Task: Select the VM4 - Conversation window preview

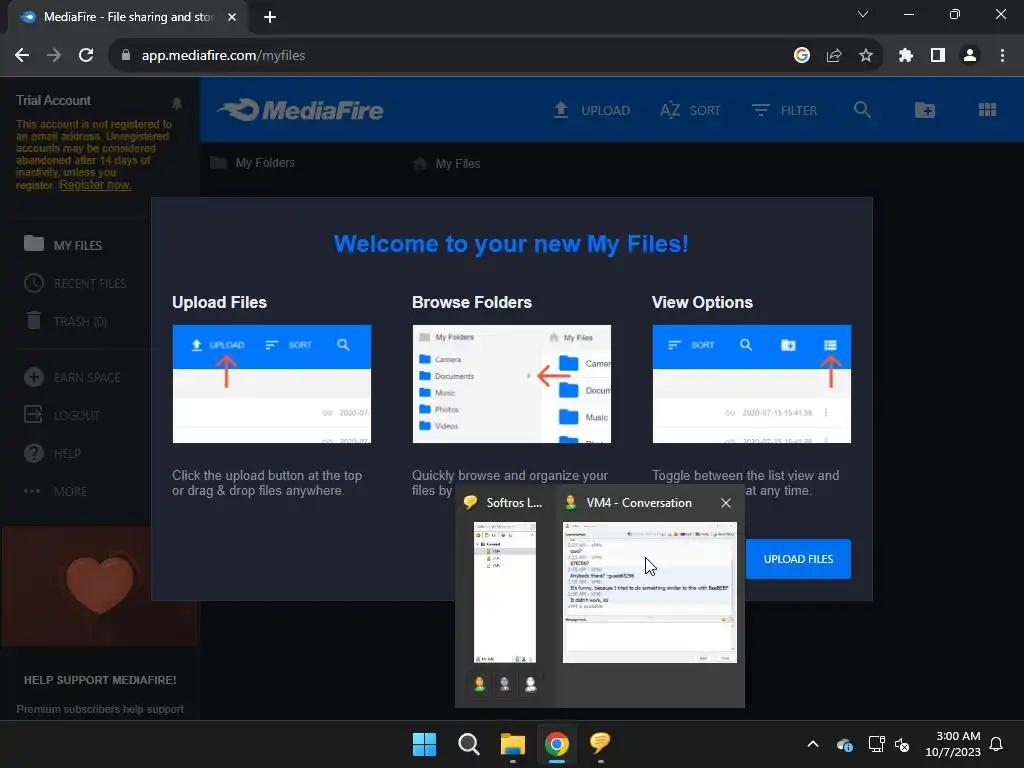Action: click(650, 592)
